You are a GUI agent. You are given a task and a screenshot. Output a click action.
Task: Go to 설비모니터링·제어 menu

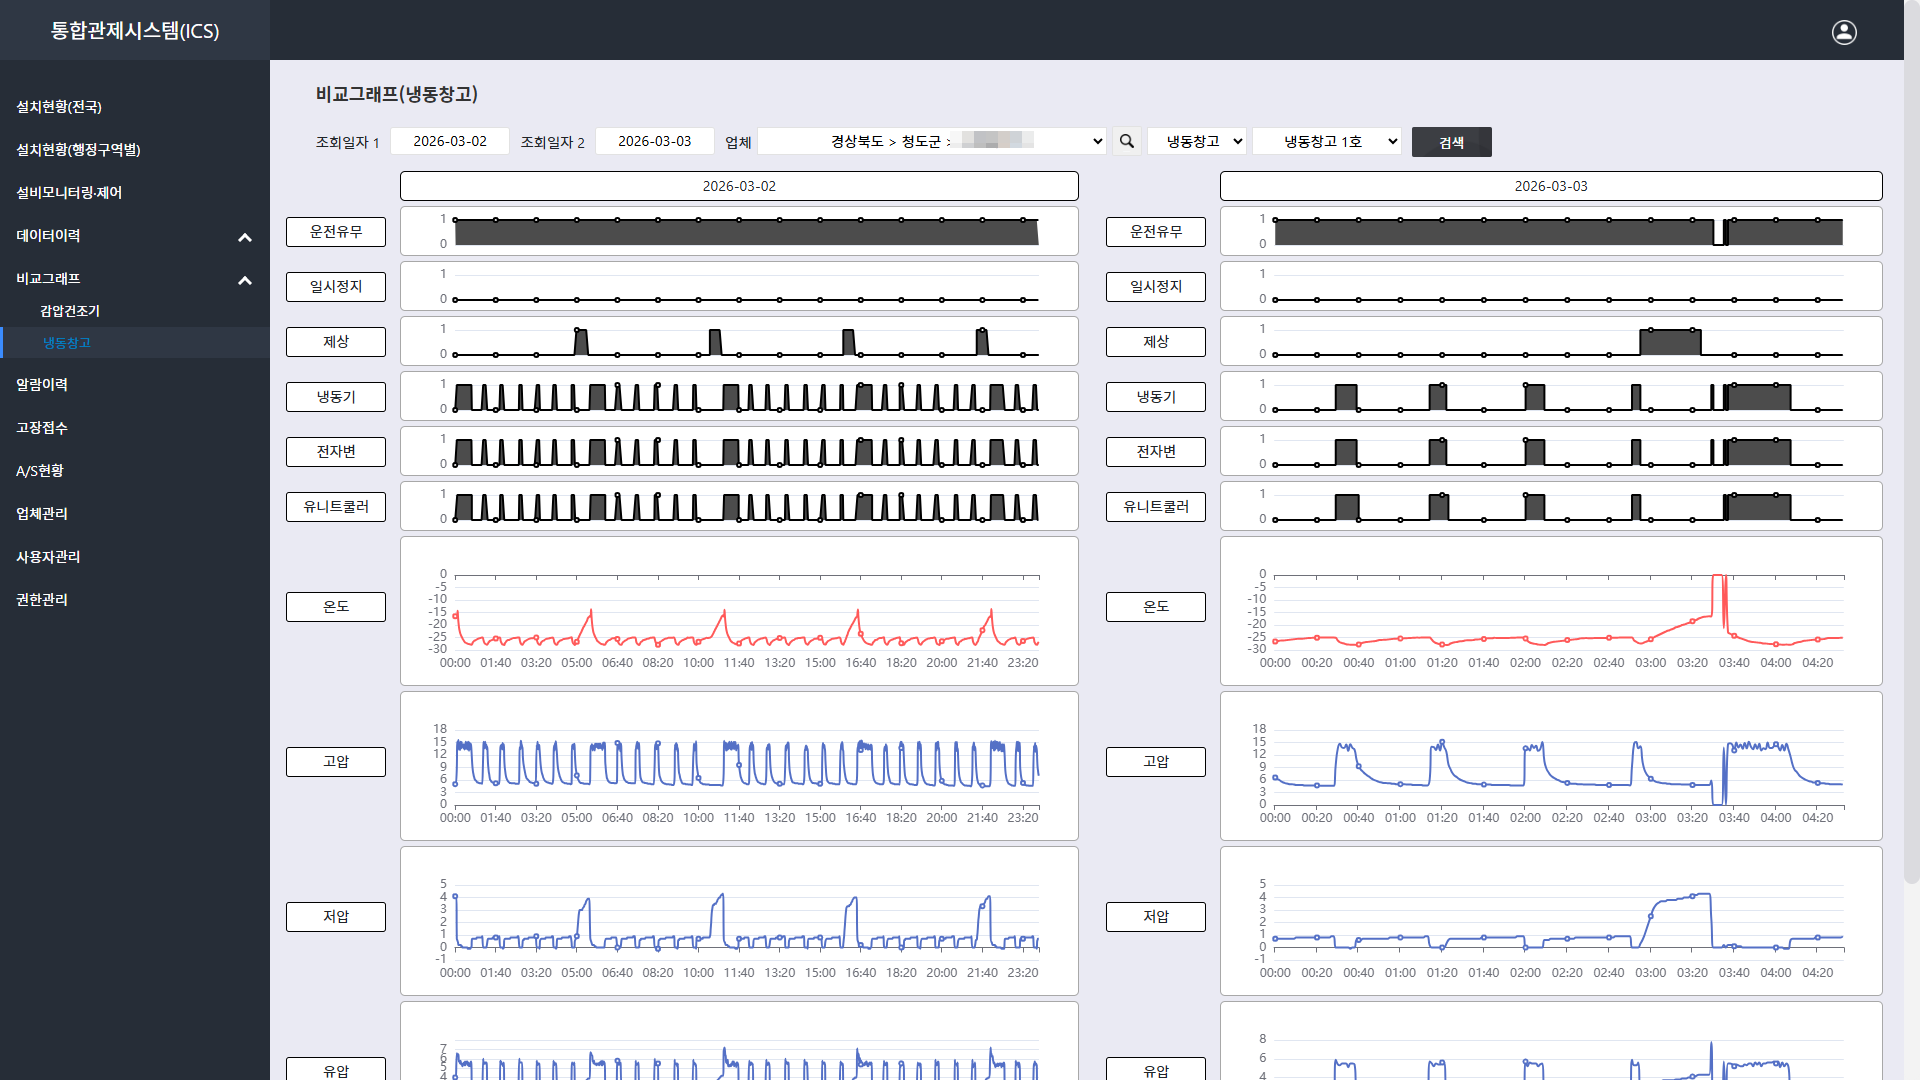(x=69, y=192)
